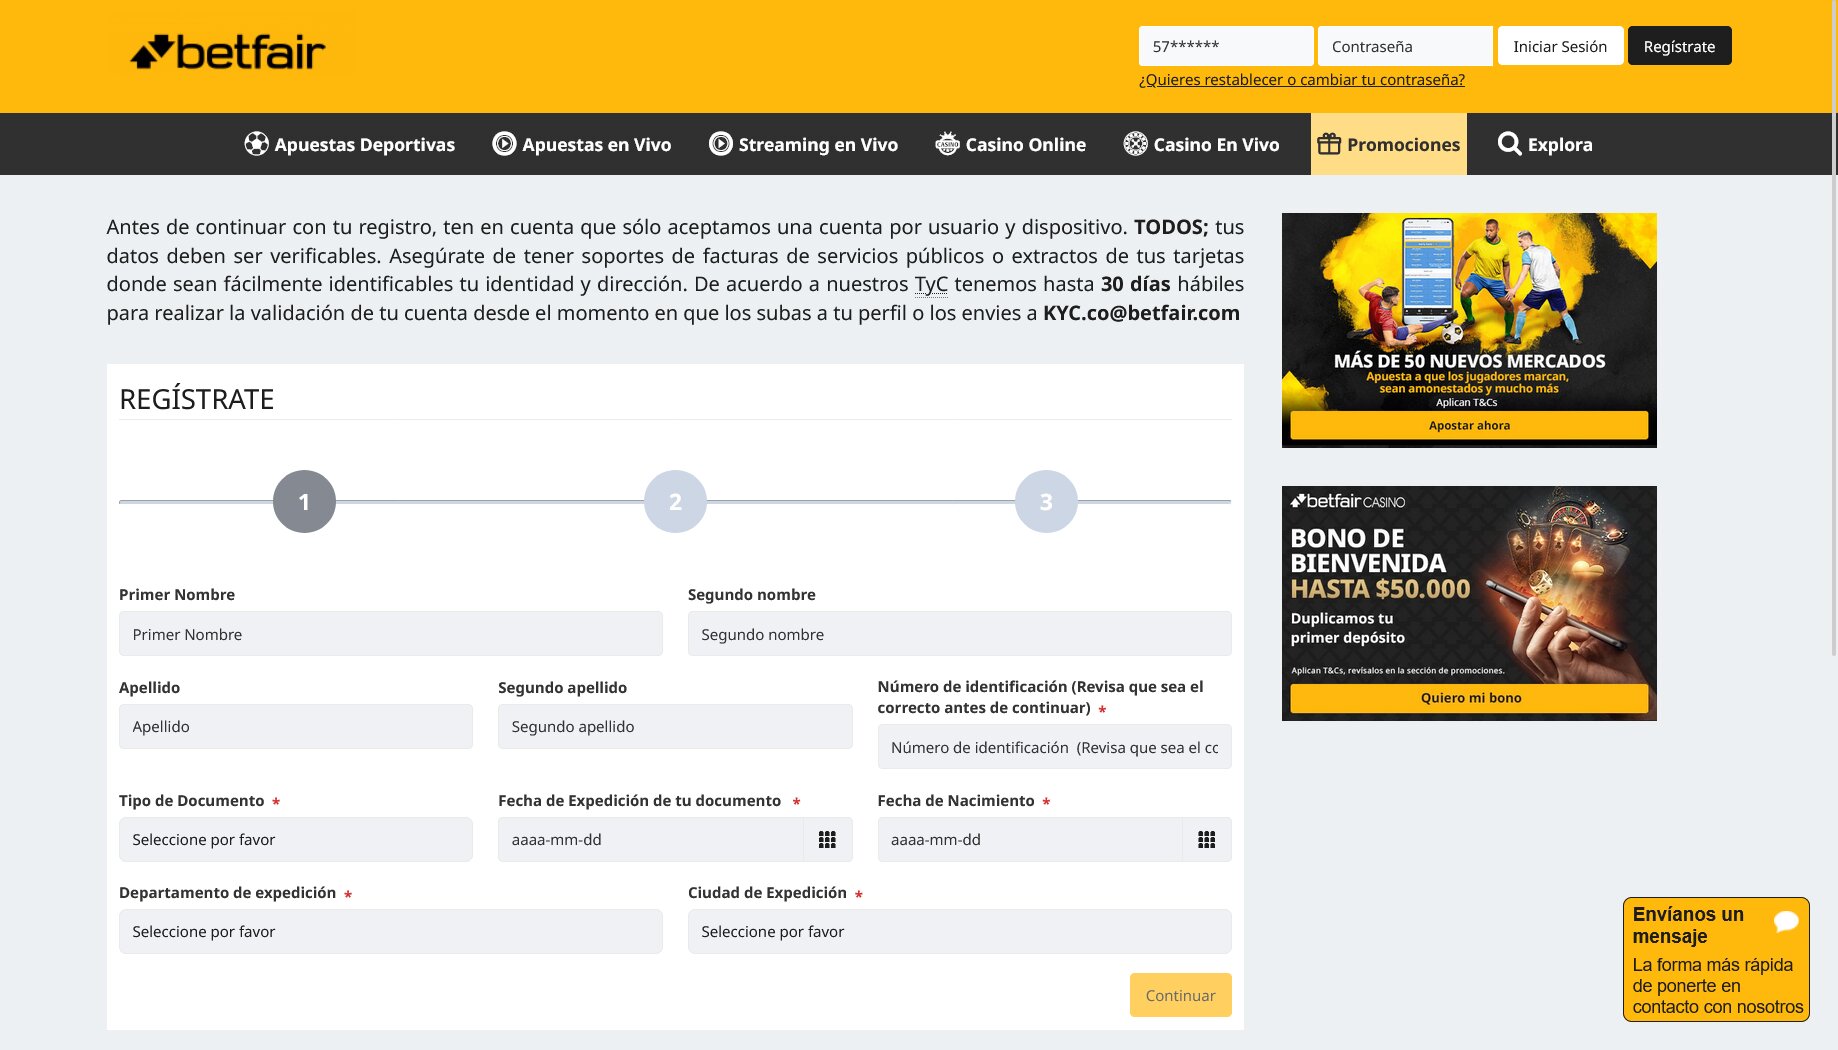Focus the Número de identificación field
Image resolution: width=1838 pixels, height=1050 pixels.
pyautogui.click(x=1055, y=747)
